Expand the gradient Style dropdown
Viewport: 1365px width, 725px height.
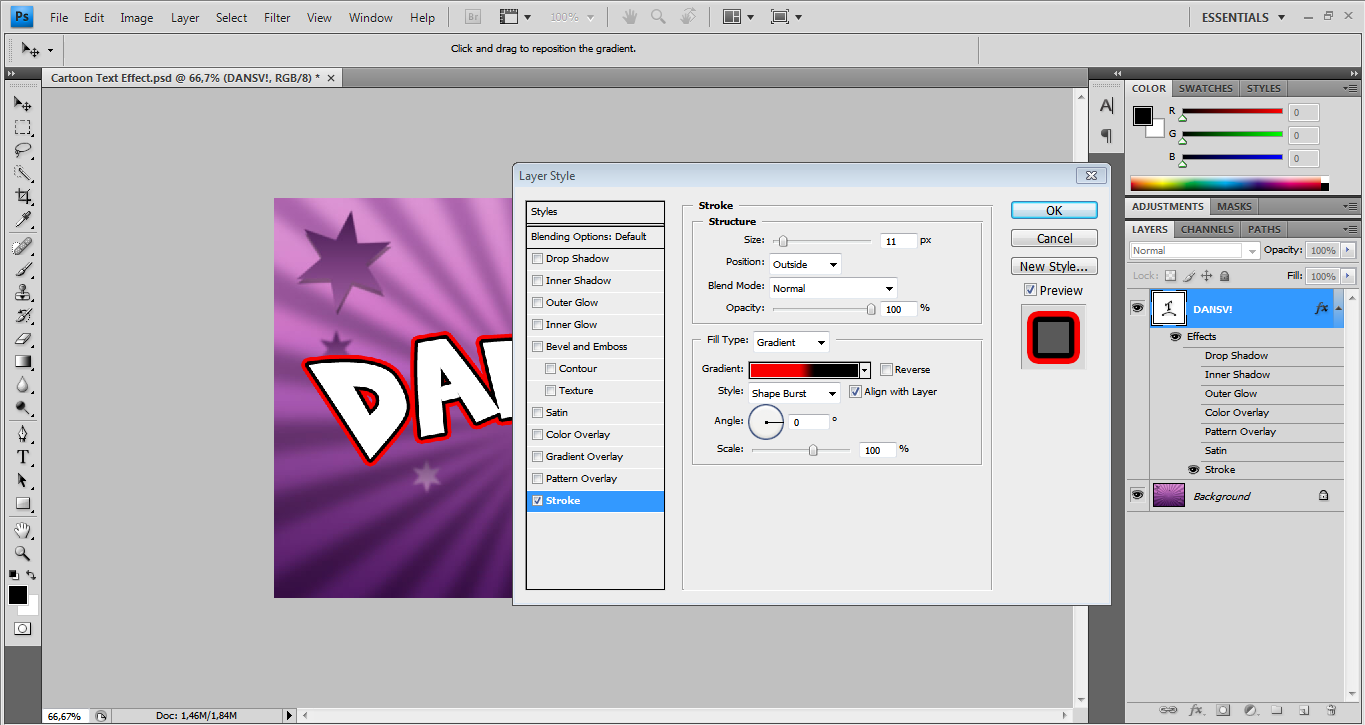tap(794, 393)
